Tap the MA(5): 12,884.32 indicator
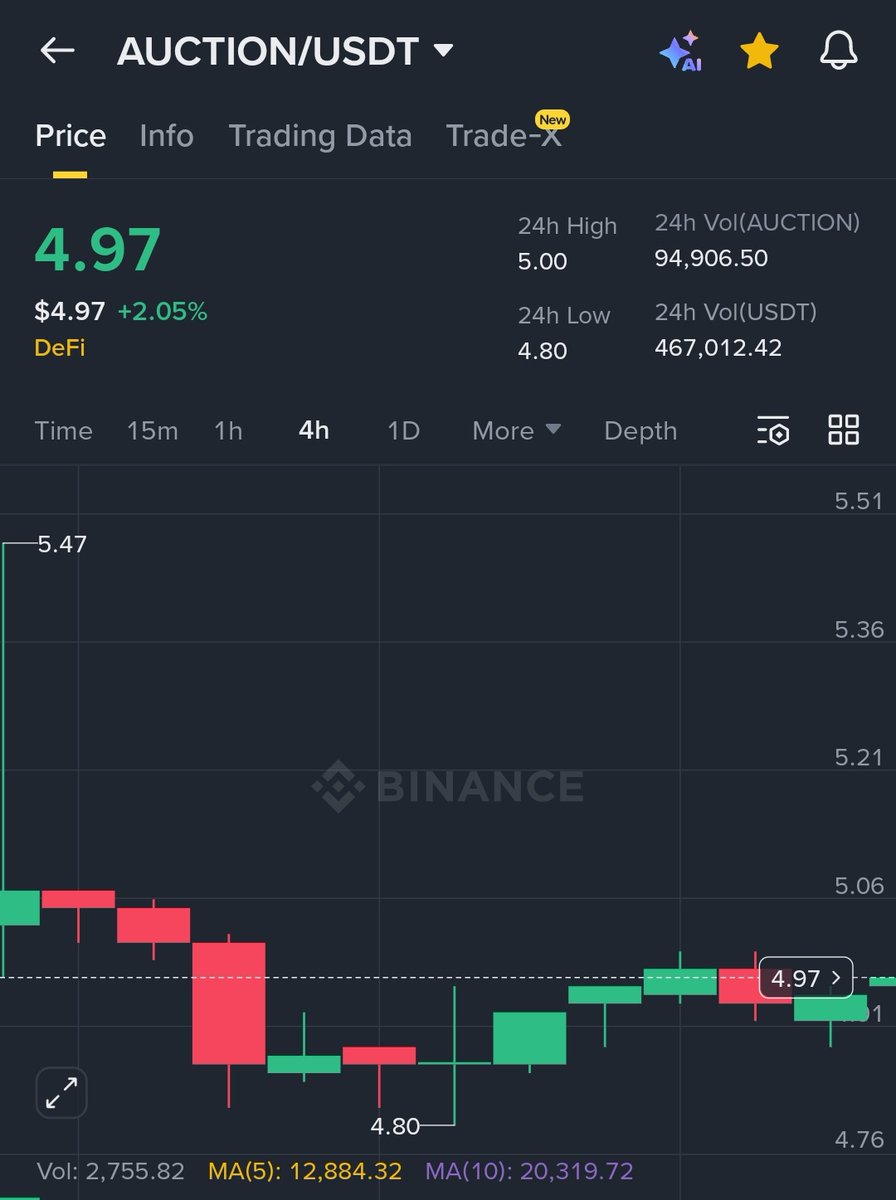The image size is (896, 1200). pos(305,1171)
